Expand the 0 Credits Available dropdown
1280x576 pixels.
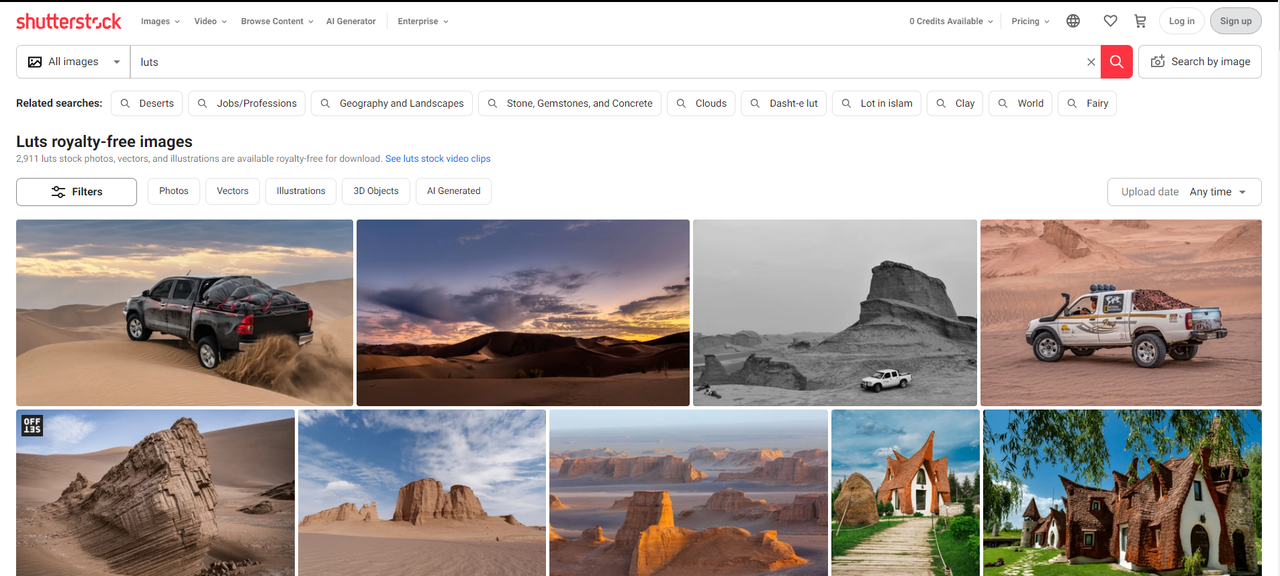[x=949, y=20]
